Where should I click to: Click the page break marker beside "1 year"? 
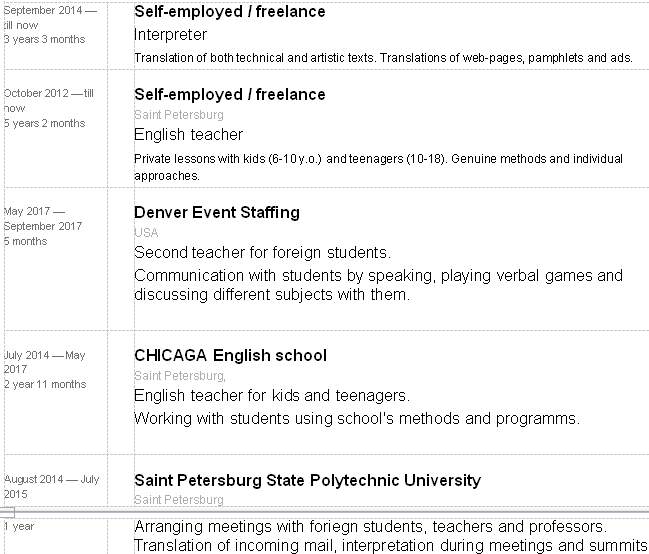[8, 512]
